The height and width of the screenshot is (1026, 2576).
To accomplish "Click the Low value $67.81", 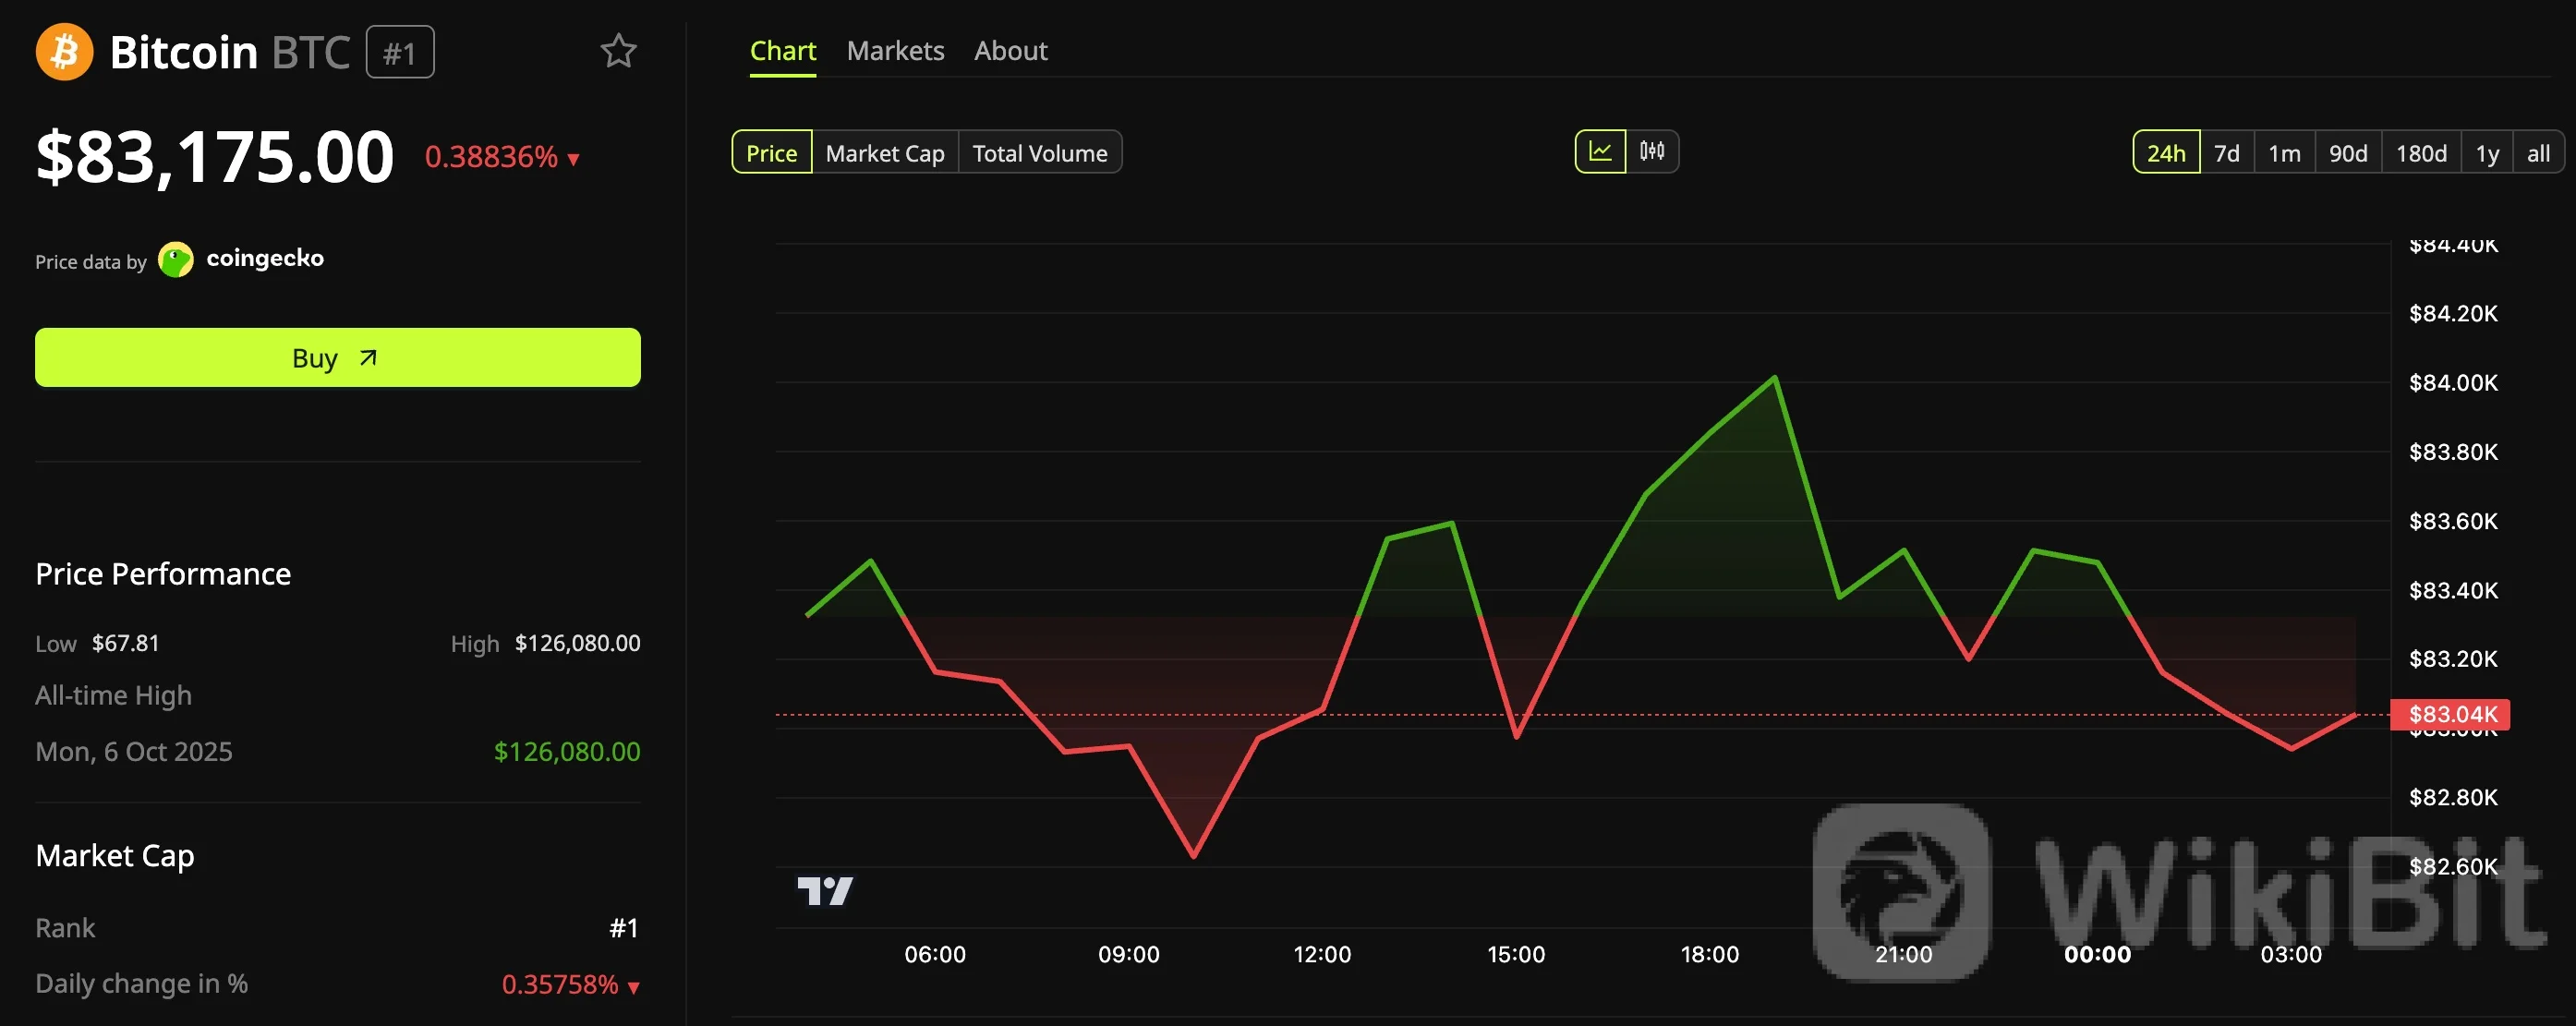I will click(125, 643).
